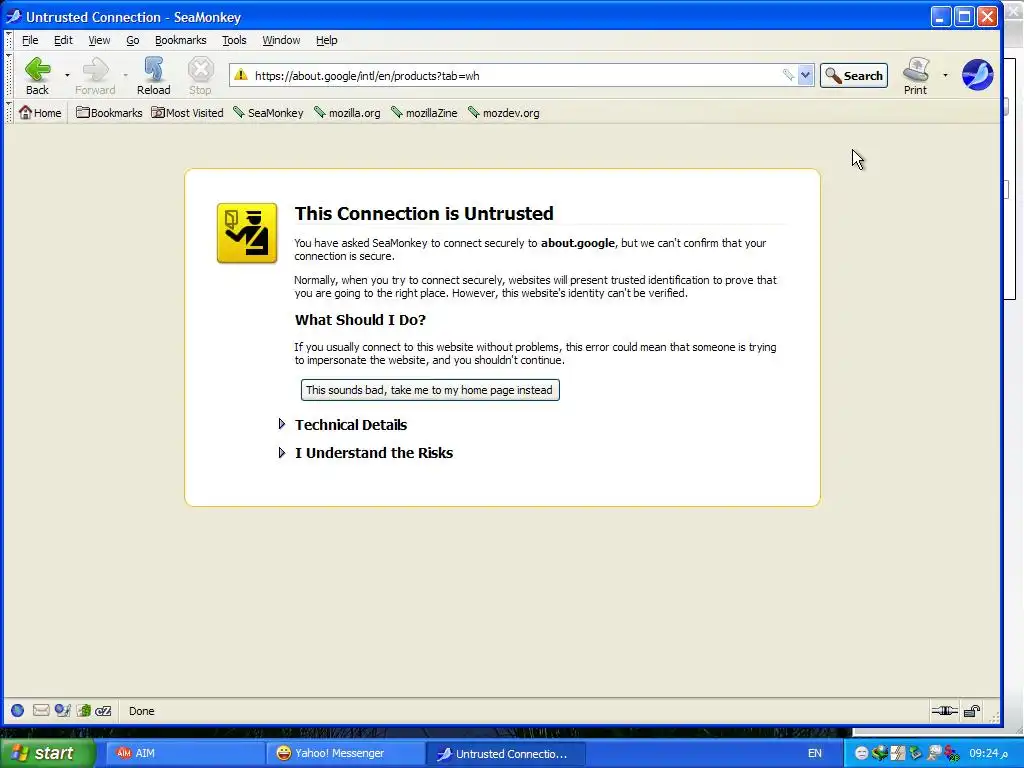The image size is (1024, 768).
Task: Open the mozdev.org bookmark
Action: 504,113
